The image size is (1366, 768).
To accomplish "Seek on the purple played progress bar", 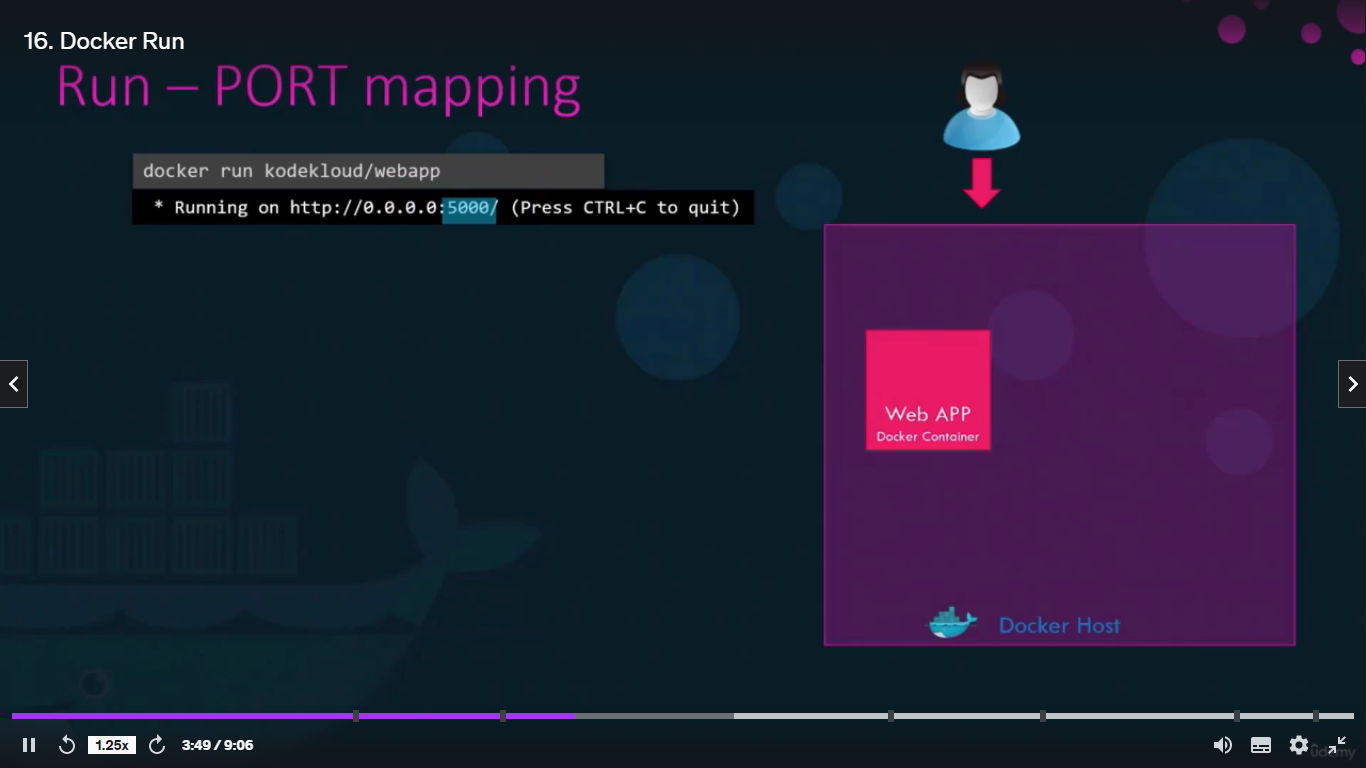I will 293,716.
